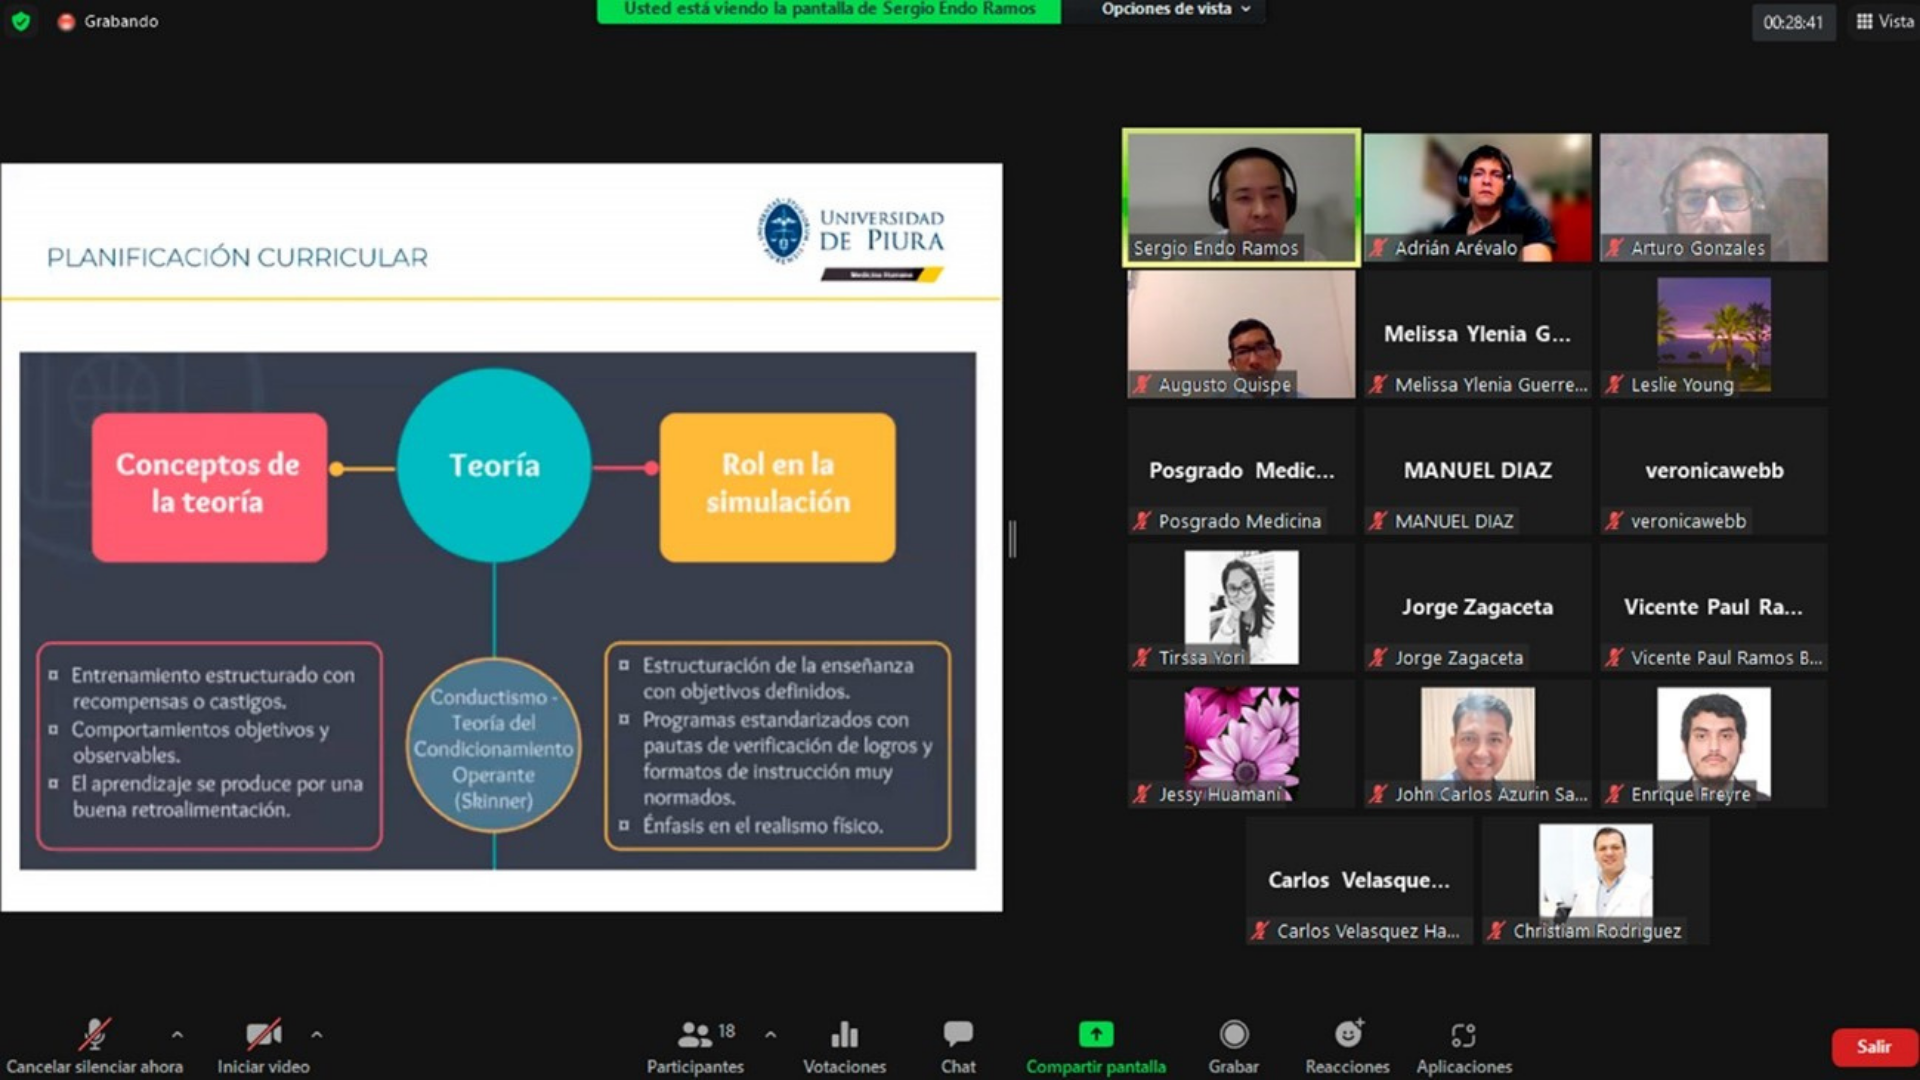
Task: Click the green screen-sharing notification banner
Action: point(828,9)
